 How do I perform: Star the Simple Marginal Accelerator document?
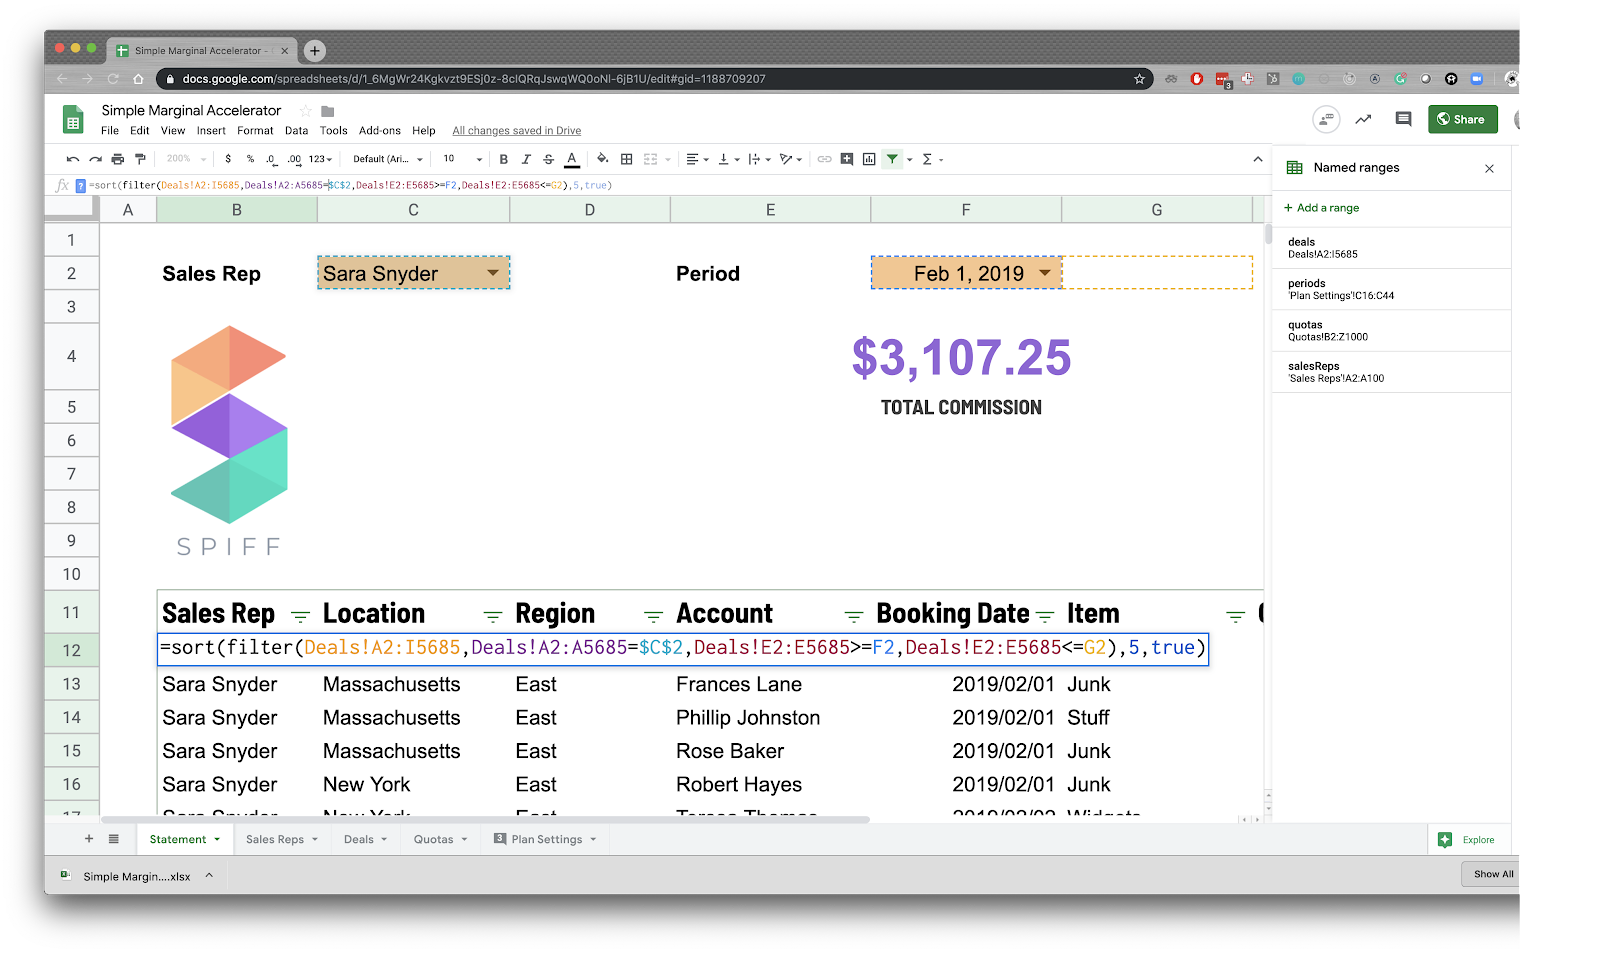point(306,111)
